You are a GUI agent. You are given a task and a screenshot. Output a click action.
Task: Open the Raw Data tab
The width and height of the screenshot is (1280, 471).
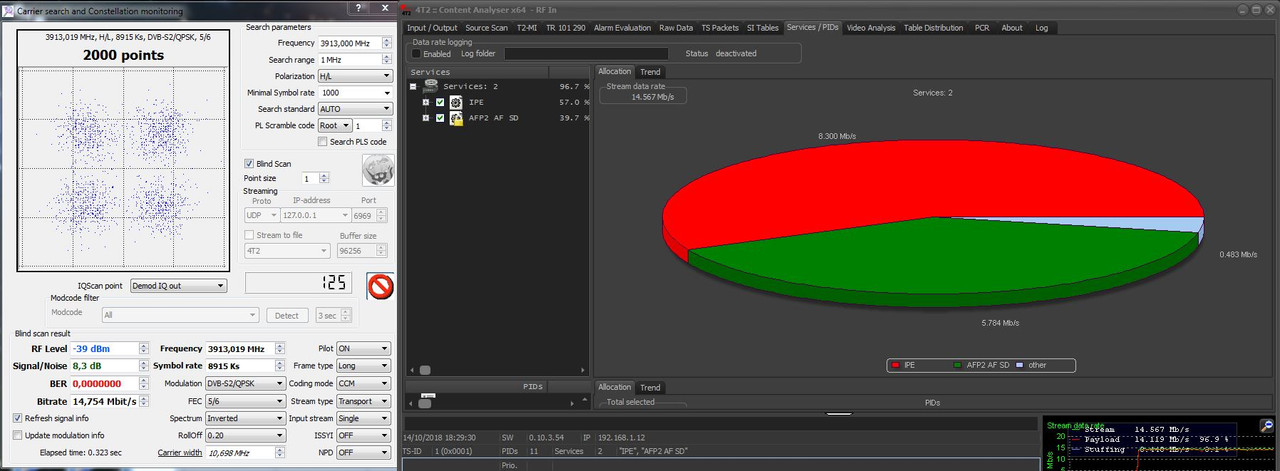click(x=677, y=28)
